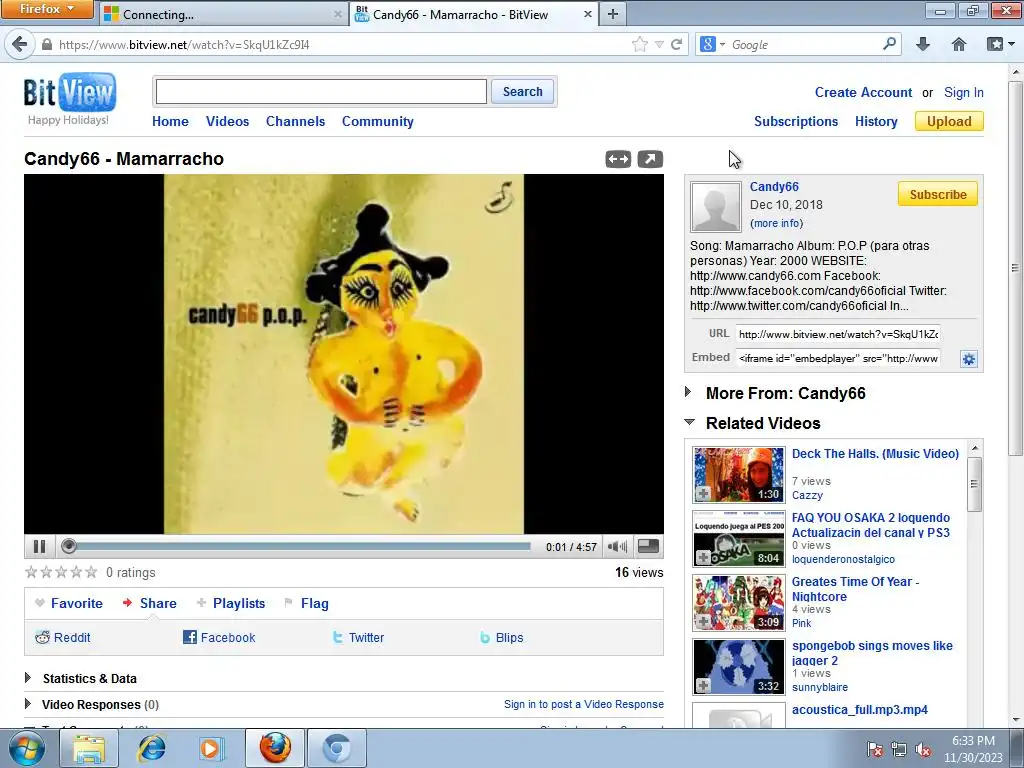1024x768 pixels.
Task: Click the wide-view arrows icon above the video
Action: coord(618,159)
